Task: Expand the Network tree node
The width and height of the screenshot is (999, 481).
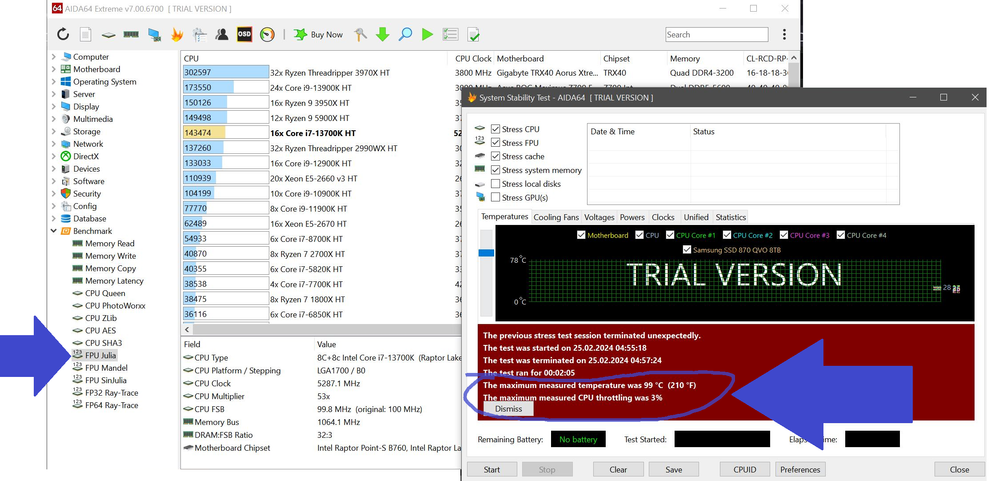Action: [54, 144]
